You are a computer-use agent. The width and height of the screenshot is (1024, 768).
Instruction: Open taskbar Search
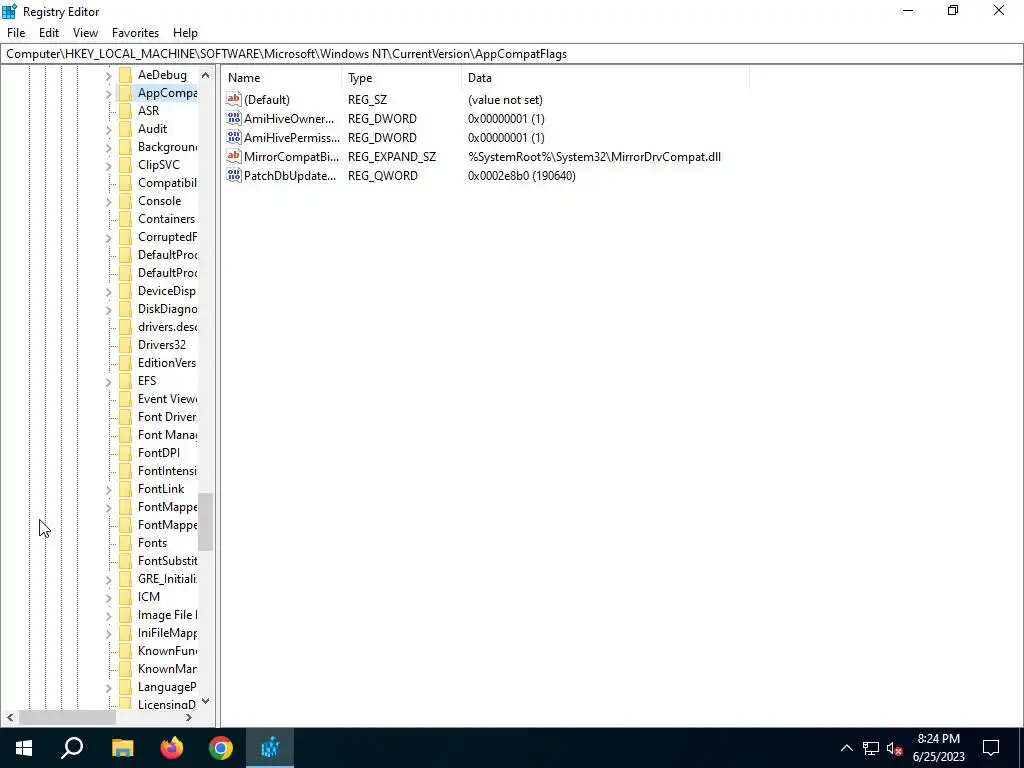72,748
